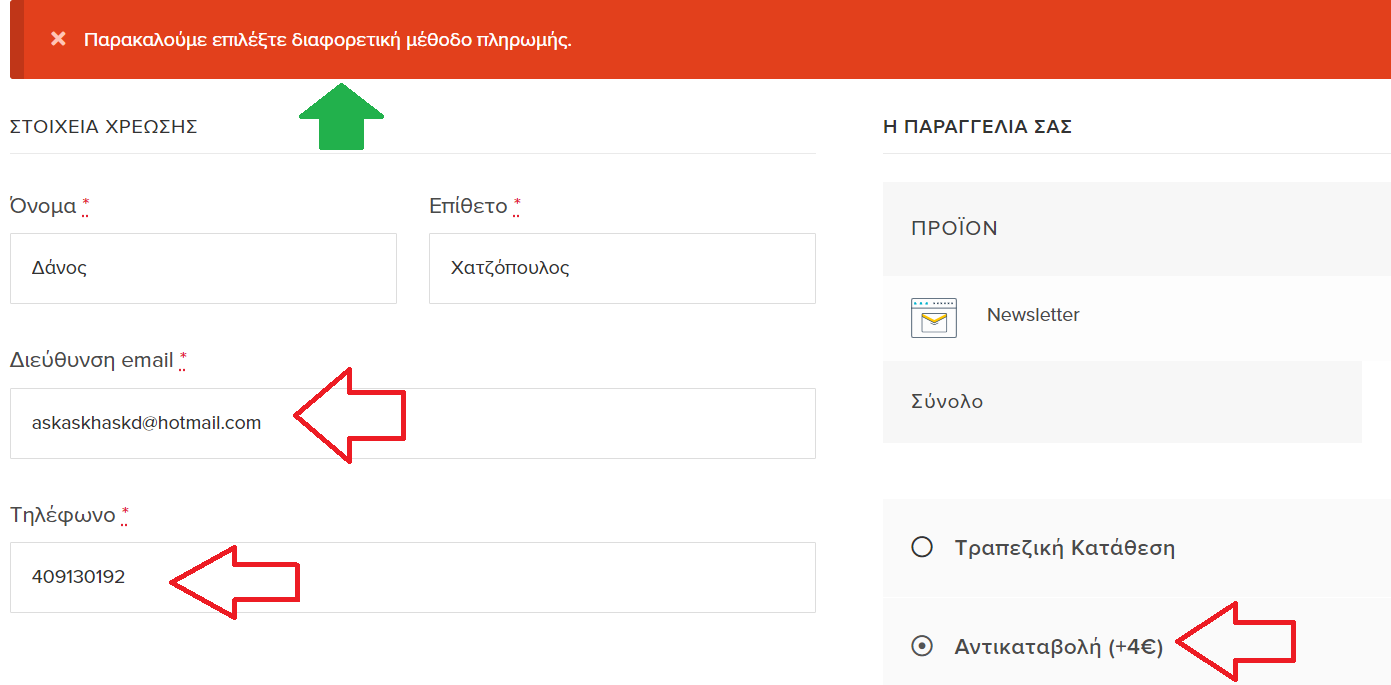Click red arrow pointing at email field
Screen dimensions: 1391x685
352,415
